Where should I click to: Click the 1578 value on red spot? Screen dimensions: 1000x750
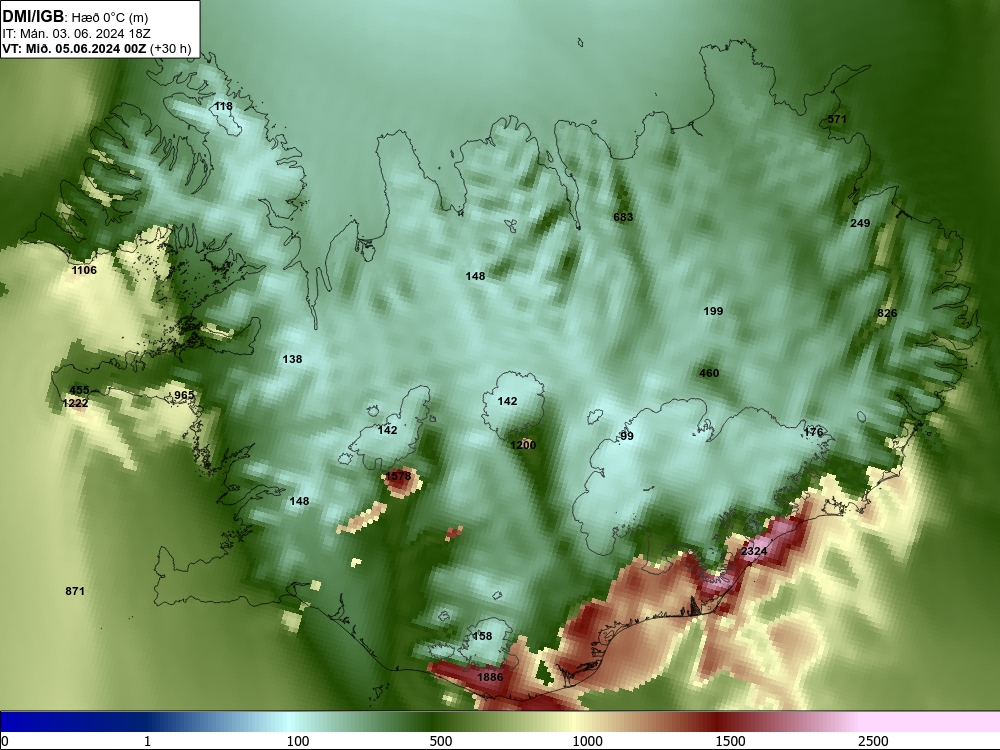point(399,476)
